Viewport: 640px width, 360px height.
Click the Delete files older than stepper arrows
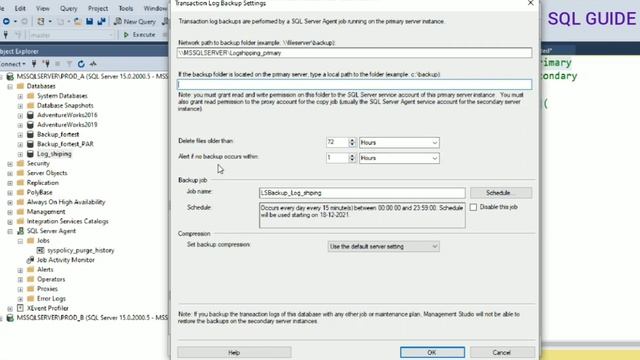point(352,142)
